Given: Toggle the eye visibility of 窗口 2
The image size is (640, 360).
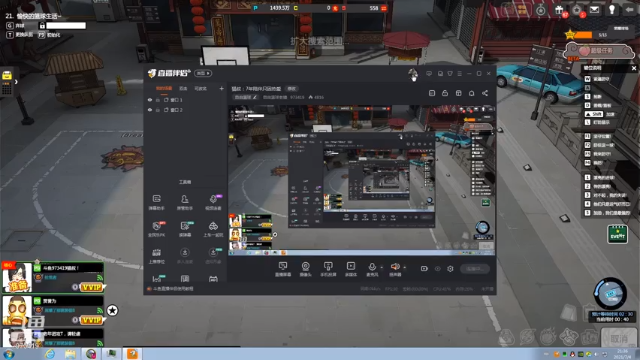Looking at the screenshot, I should pos(150,110).
